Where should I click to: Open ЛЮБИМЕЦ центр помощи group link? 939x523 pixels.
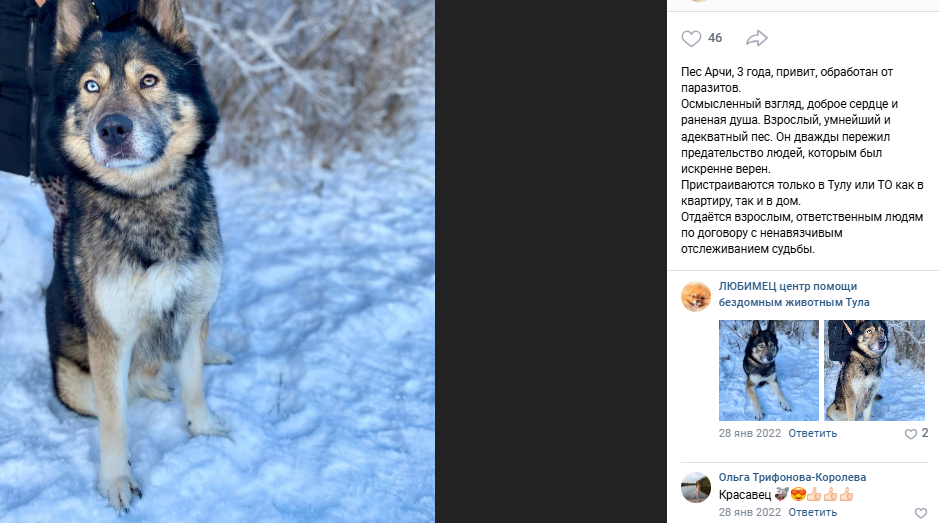793,294
